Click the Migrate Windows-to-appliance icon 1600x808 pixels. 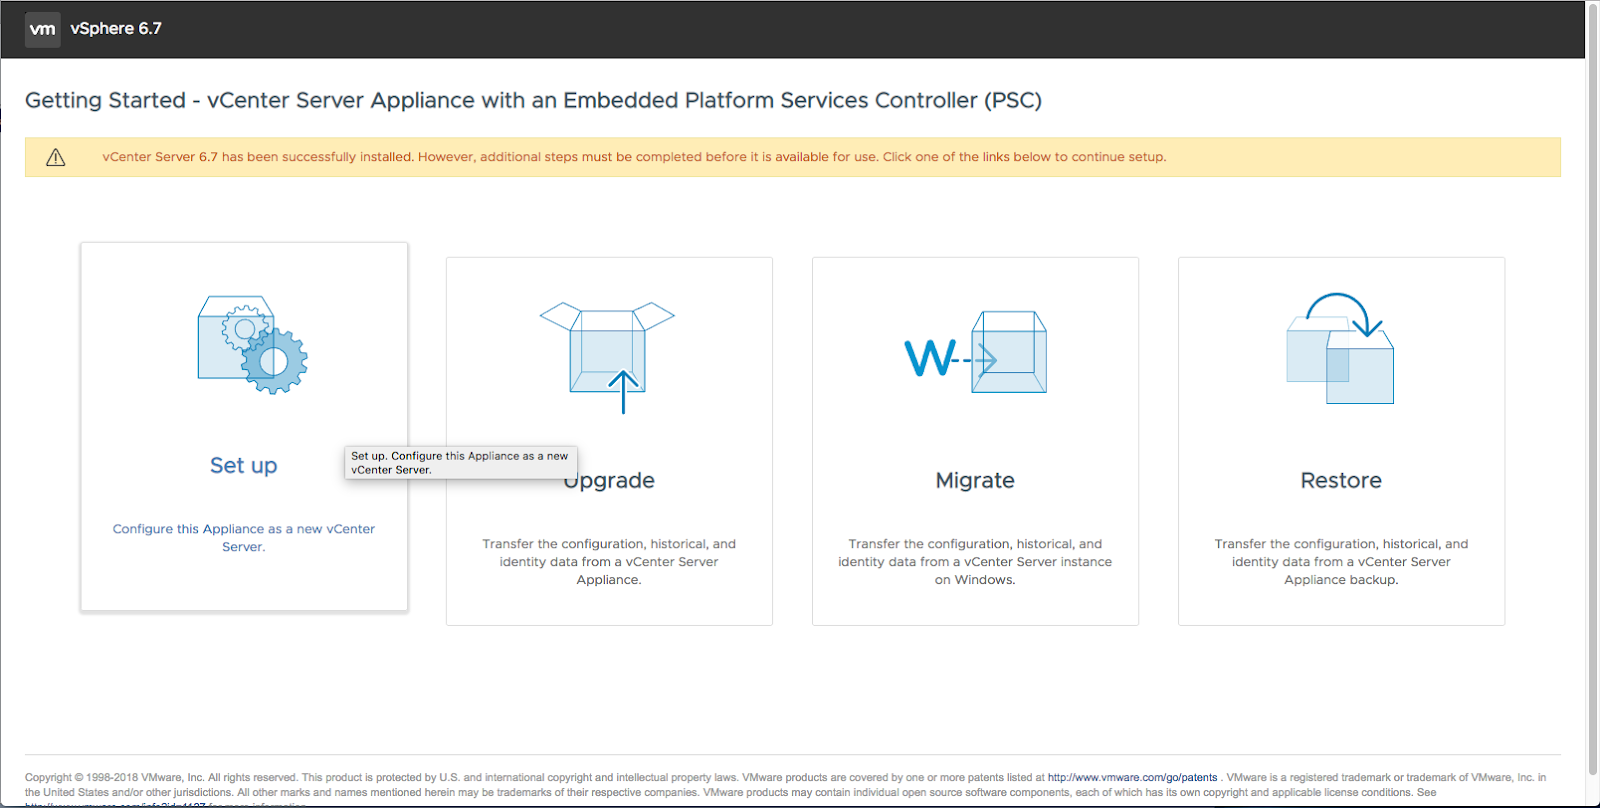975,354
